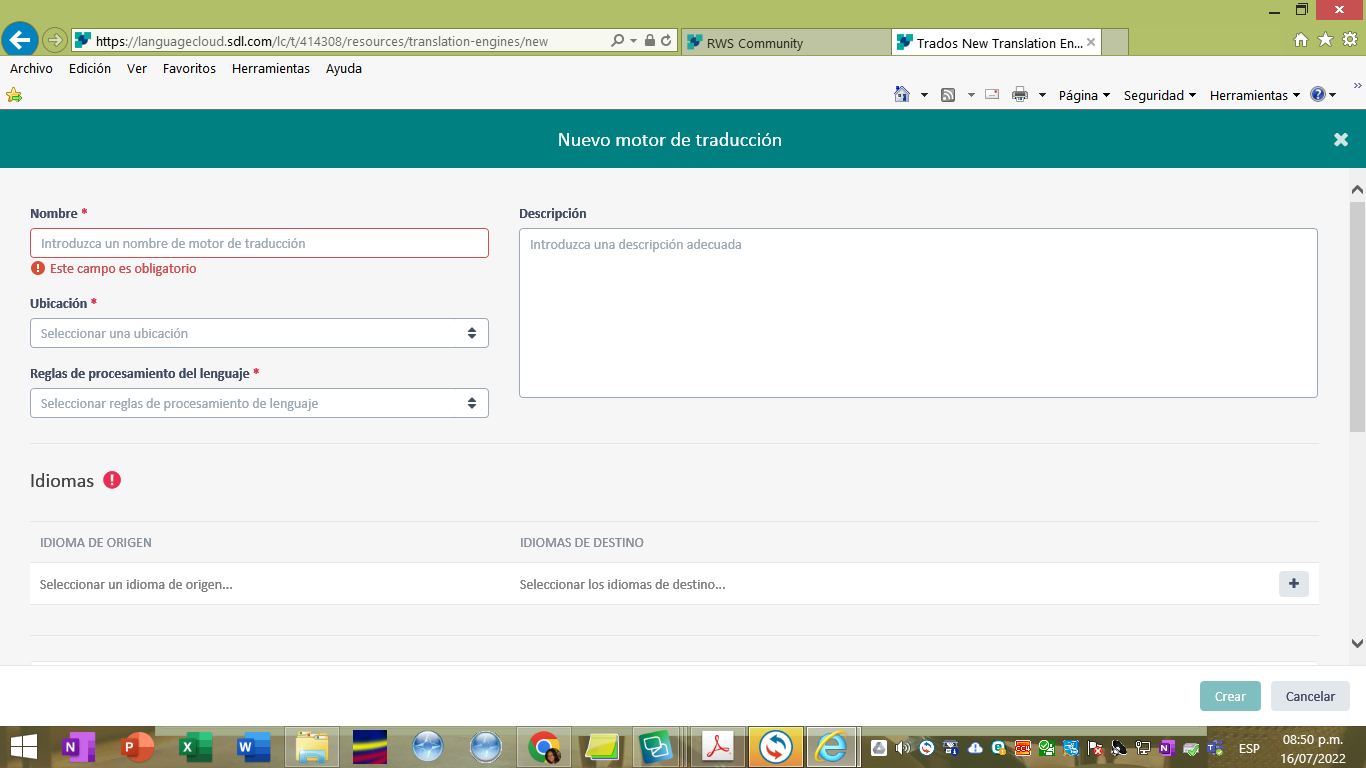
Task: Click the RSS feeds icon
Action: (x=947, y=95)
